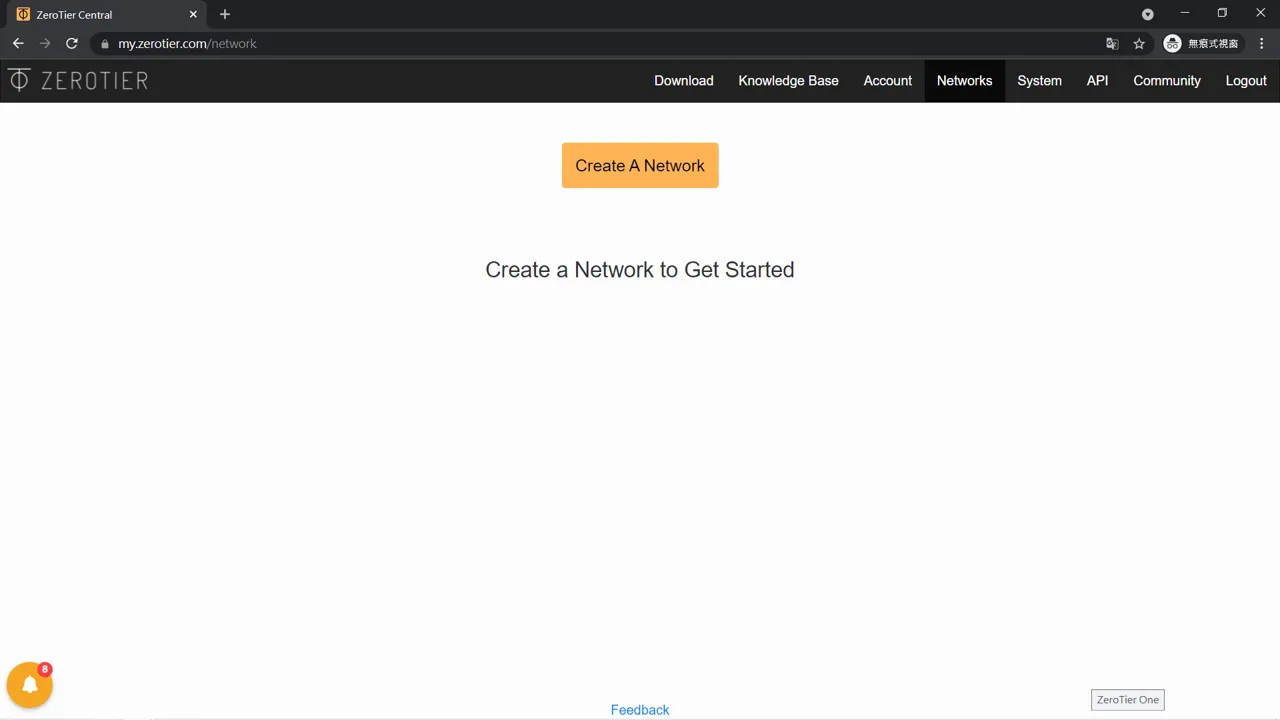This screenshot has height=720, width=1280.
Task: Open new browser tab with plus
Action: pyautogui.click(x=225, y=14)
